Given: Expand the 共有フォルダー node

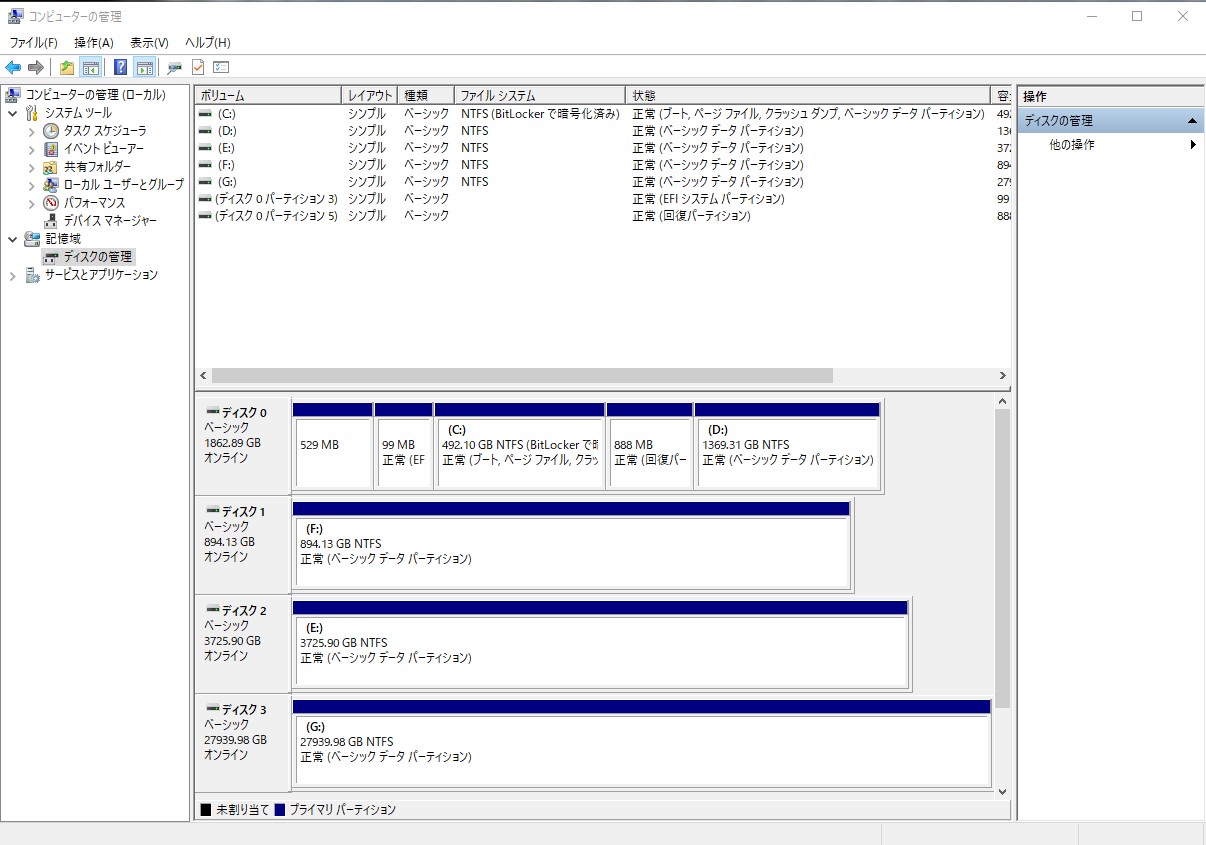Looking at the screenshot, I should (x=31, y=167).
